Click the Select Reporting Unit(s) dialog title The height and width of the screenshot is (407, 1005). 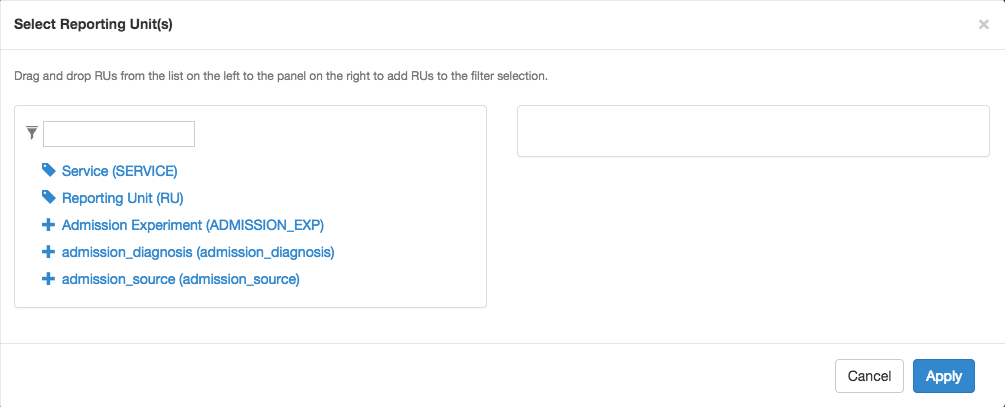click(93, 25)
